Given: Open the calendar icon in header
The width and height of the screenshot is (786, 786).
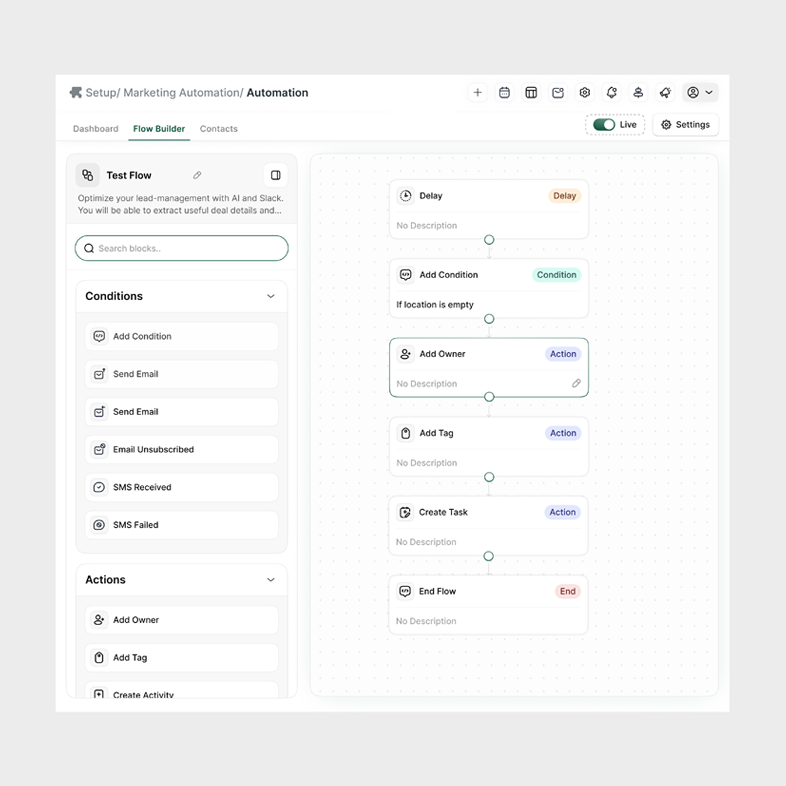Looking at the screenshot, I should (x=505, y=93).
